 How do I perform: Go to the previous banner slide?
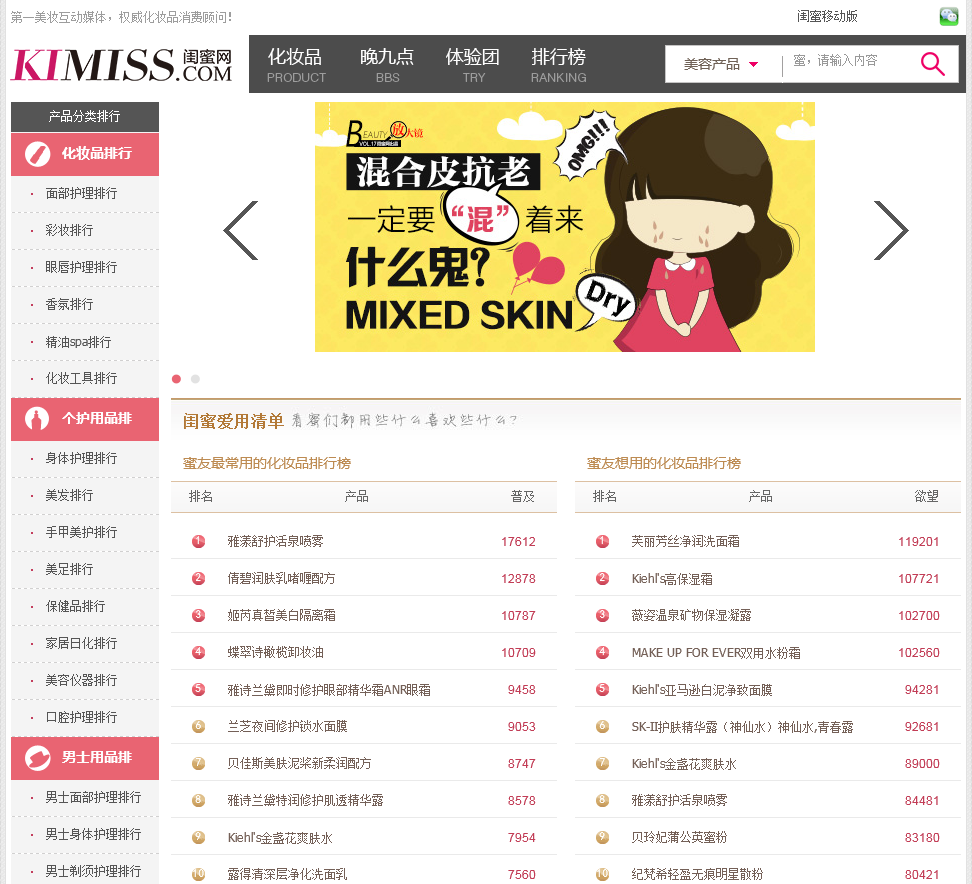(241, 231)
